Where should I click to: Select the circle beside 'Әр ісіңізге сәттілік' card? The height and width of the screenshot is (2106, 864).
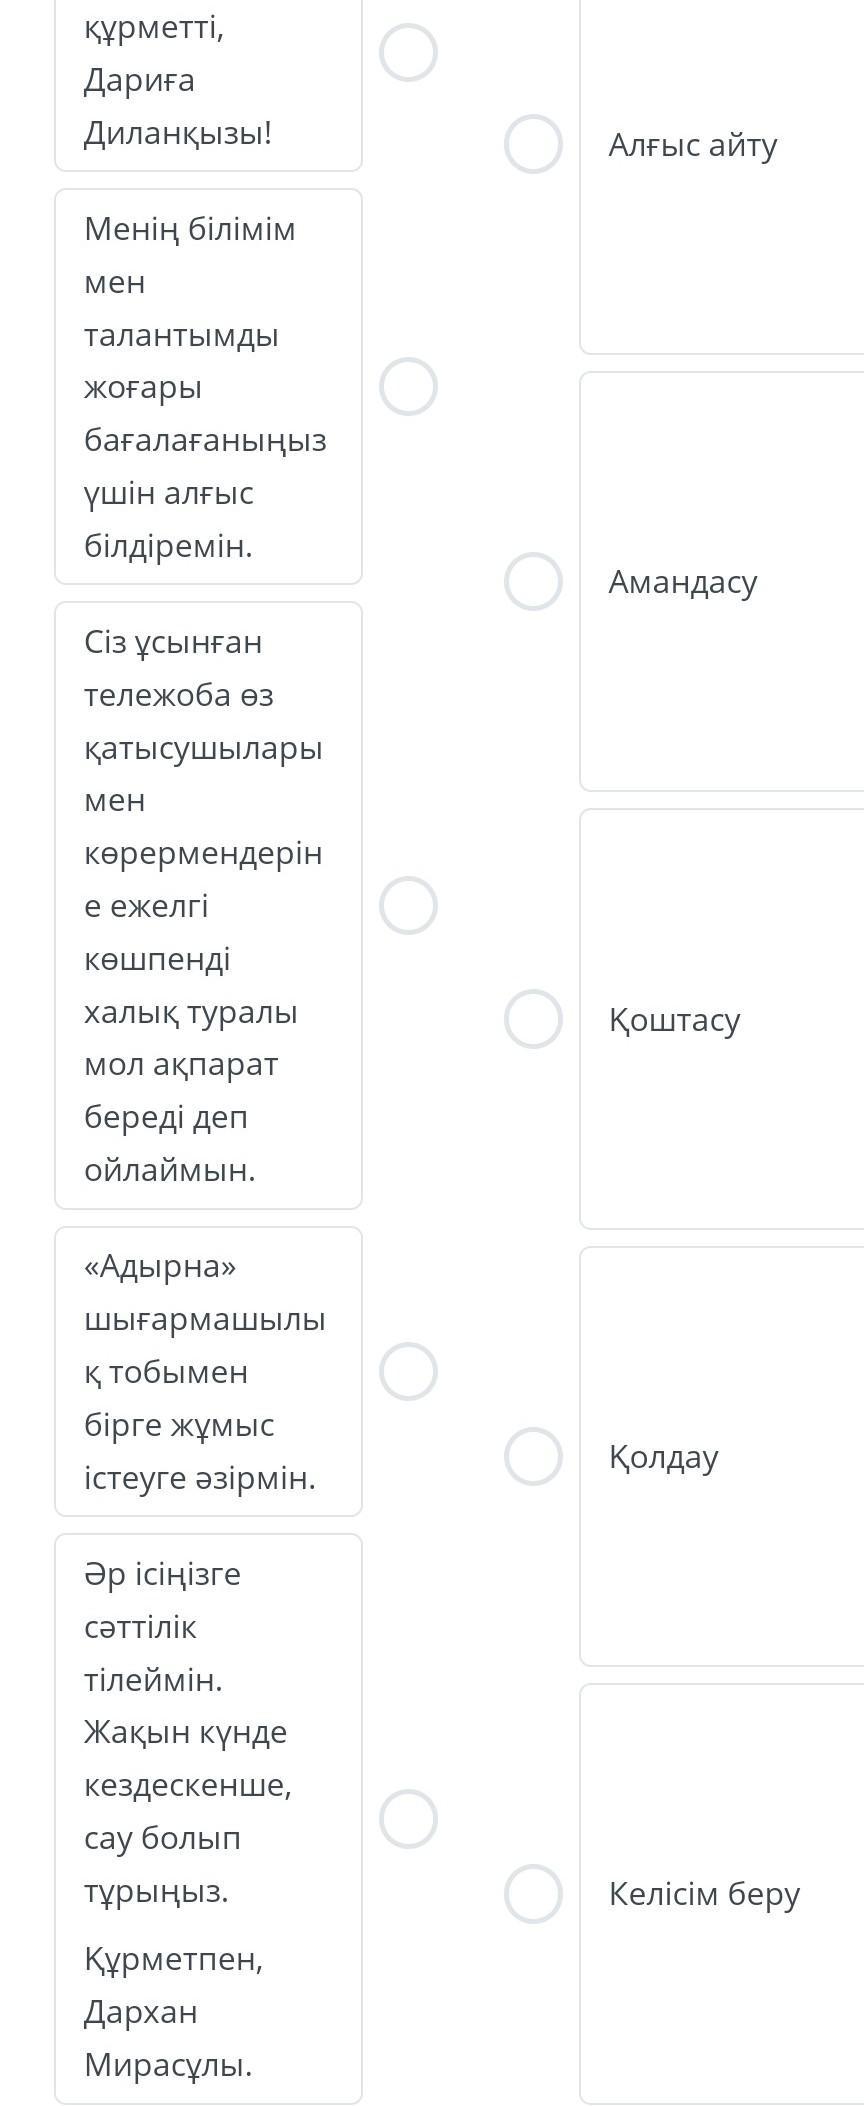408,1819
